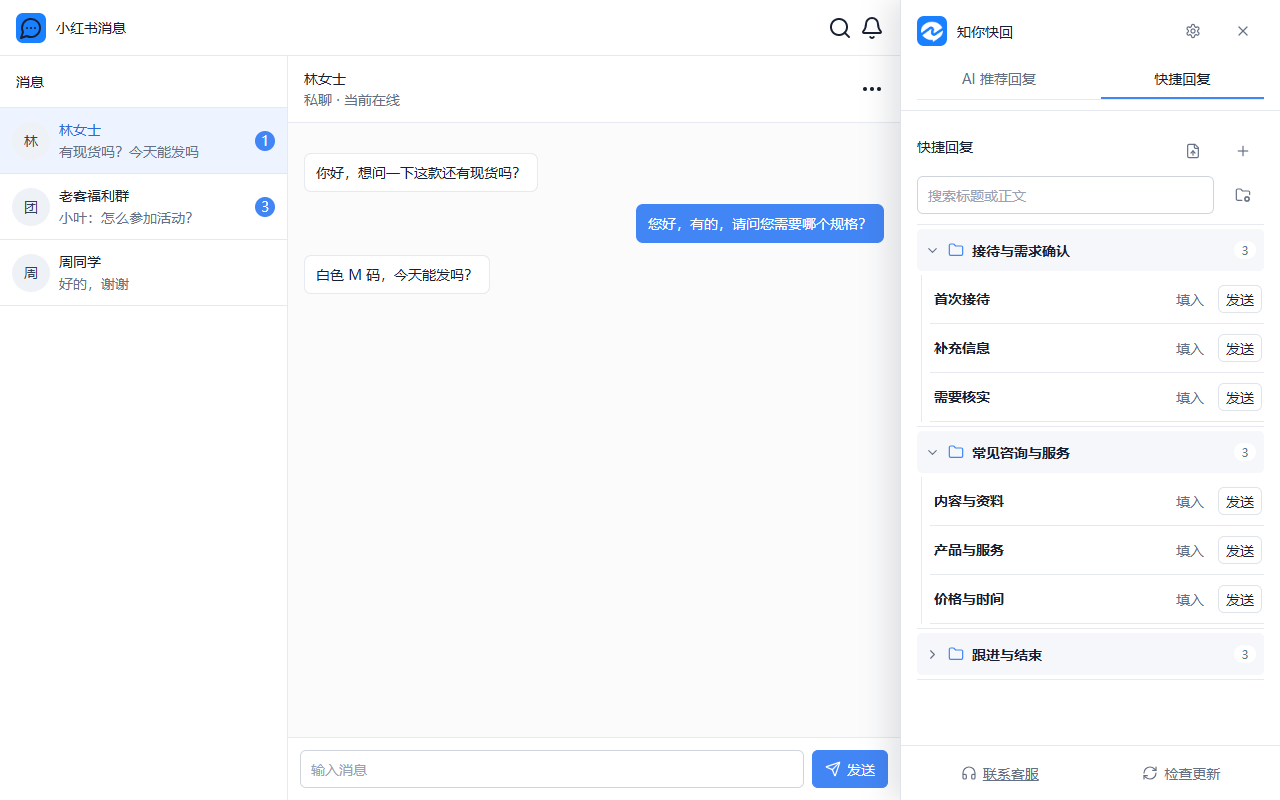This screenshot has height=800, width=1280.
Task: Click 填入 for 内容与资料 reply
Action: (1190, 502)
